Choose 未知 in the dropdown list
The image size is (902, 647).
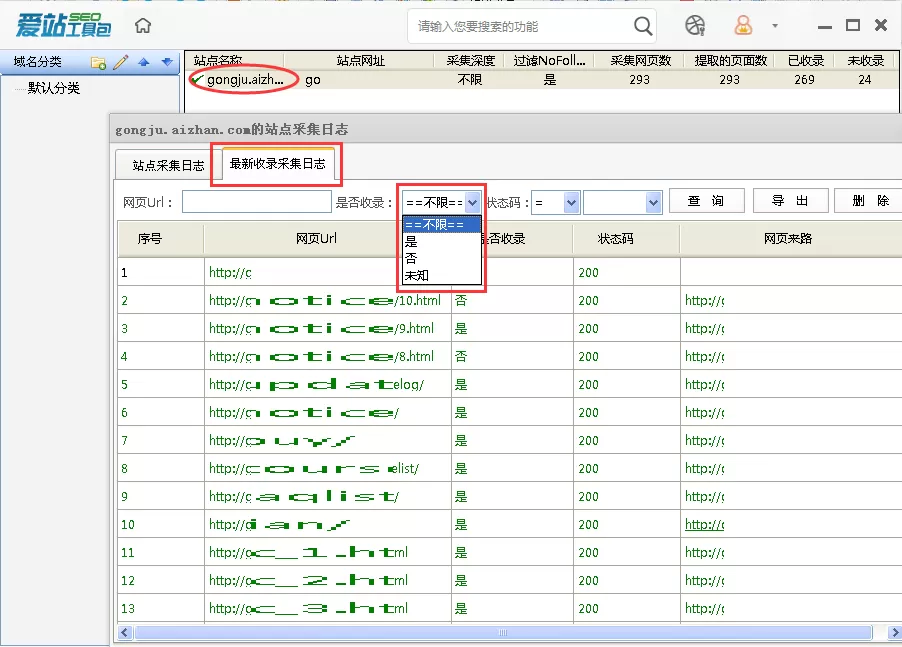click(441, 275)
